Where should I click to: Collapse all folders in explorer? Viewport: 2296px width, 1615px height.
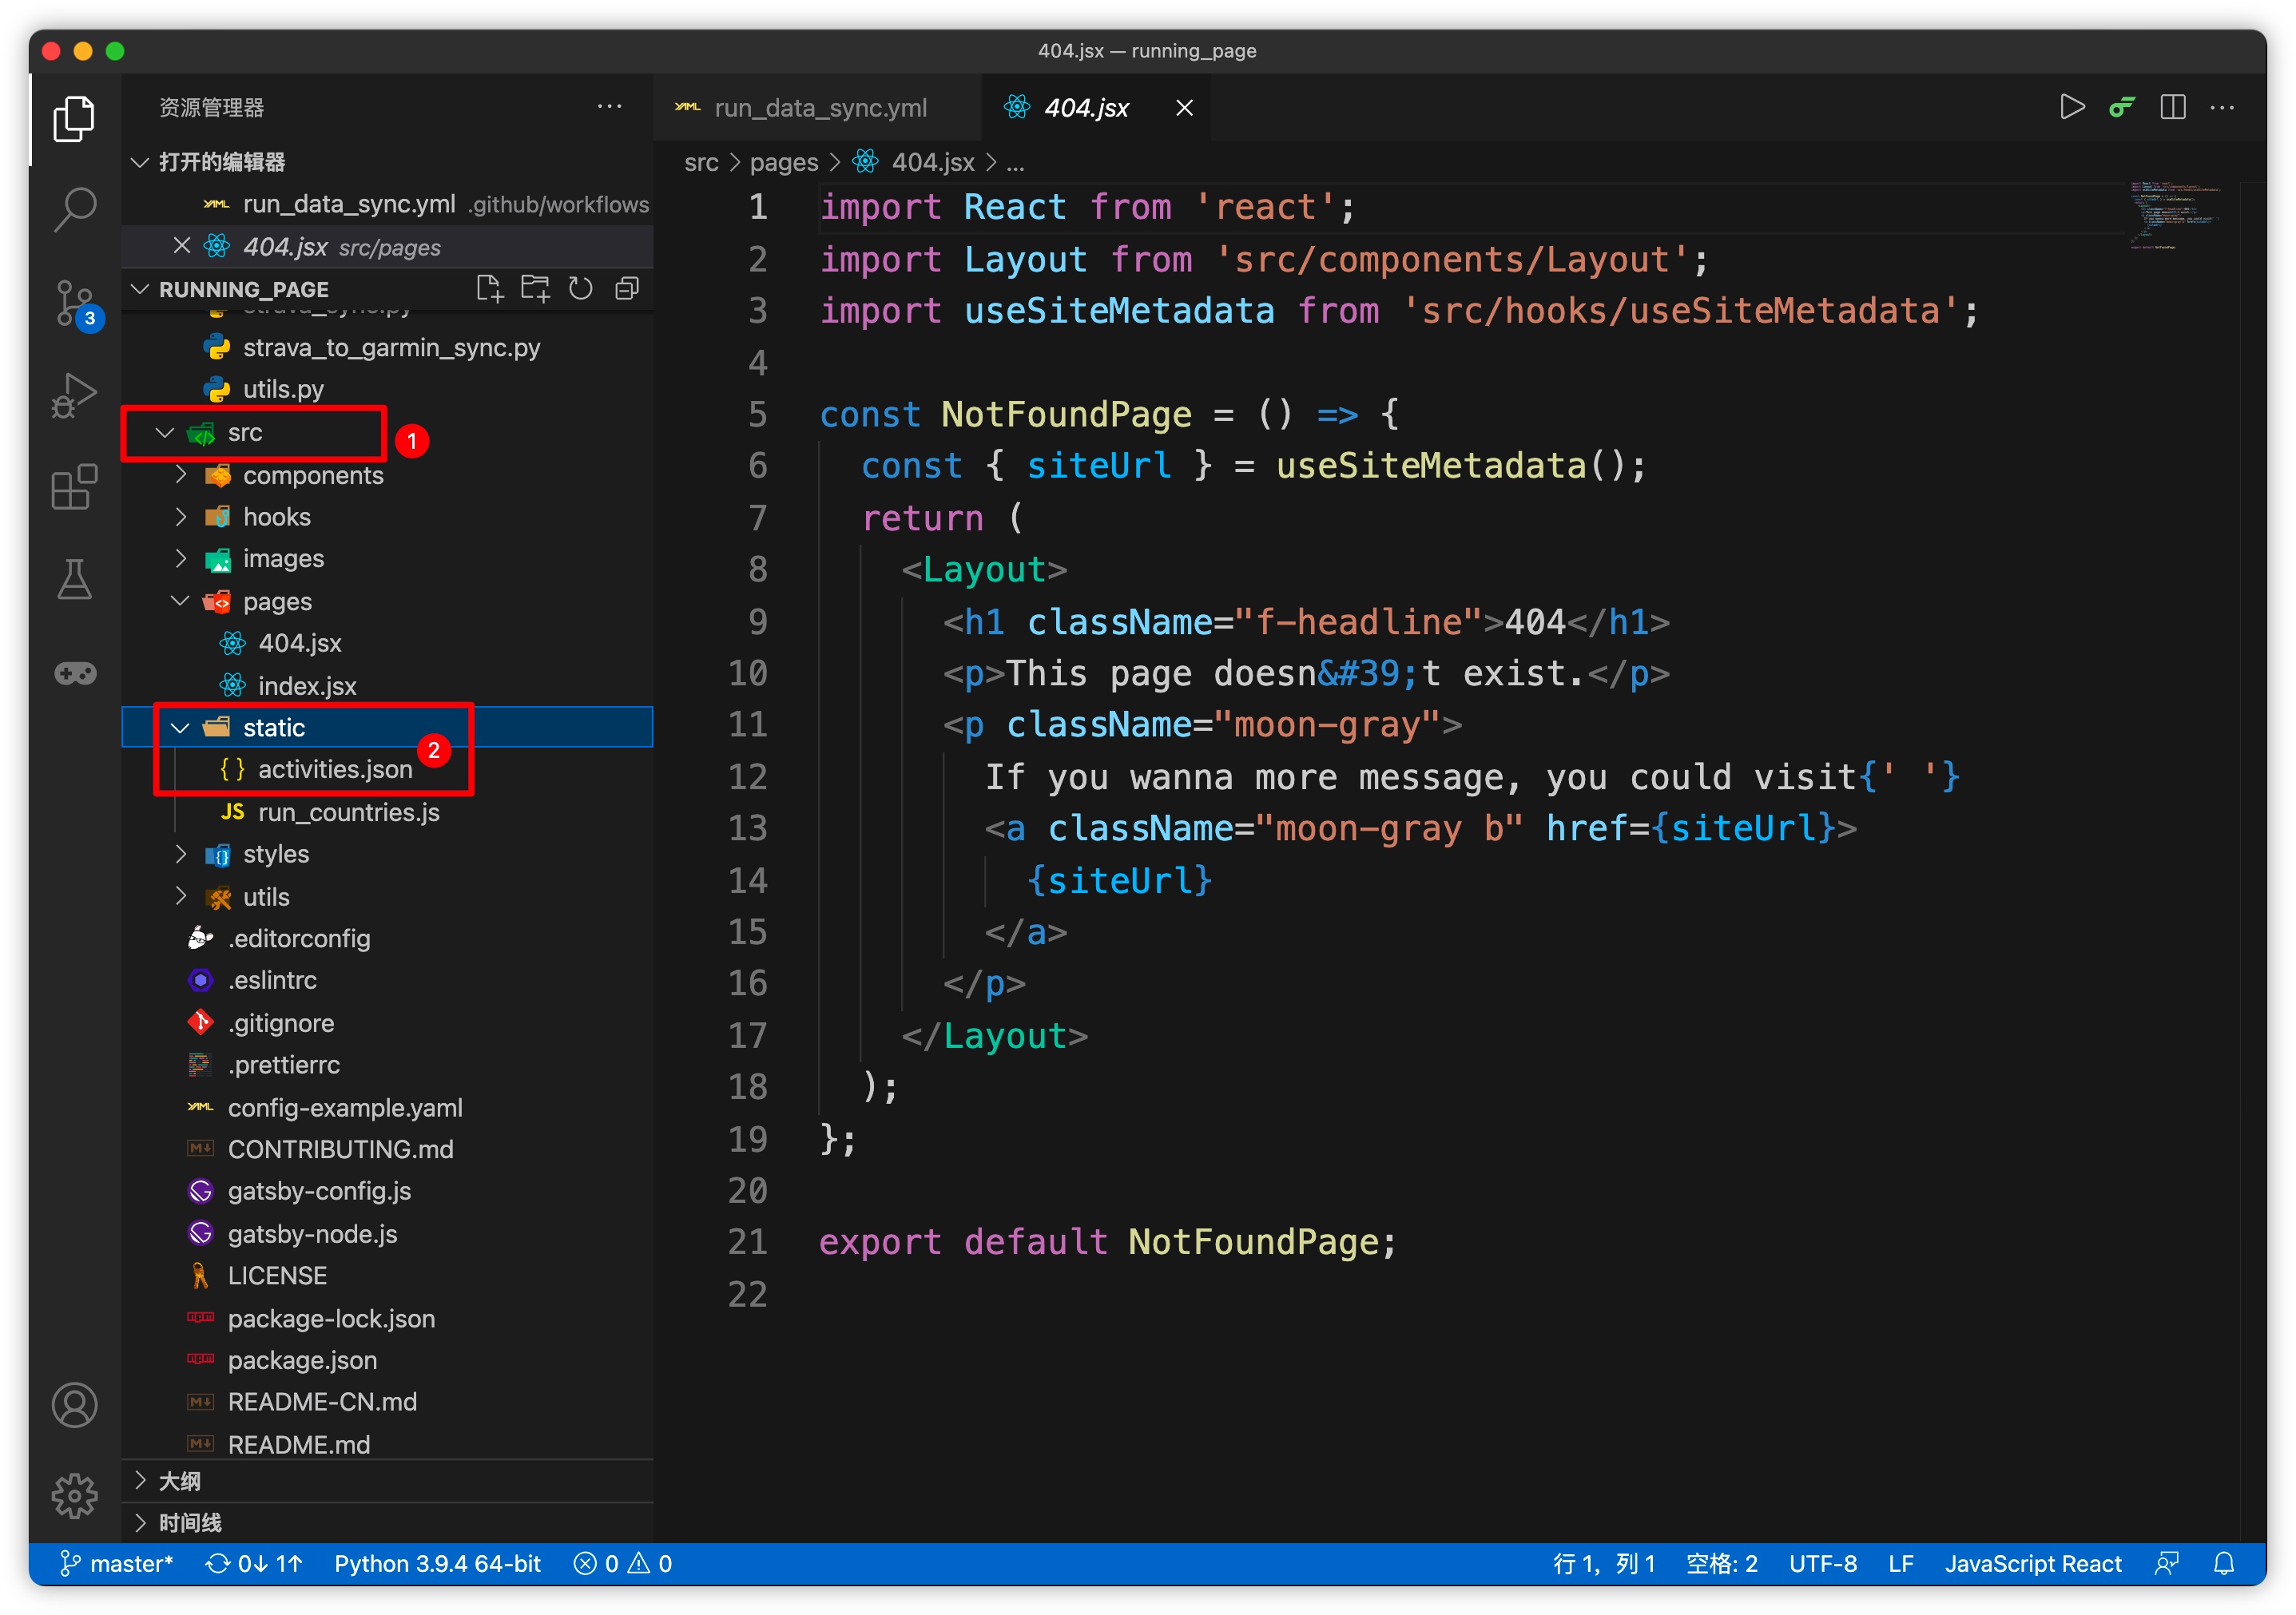pyautogui.click(x=627, y=289)
